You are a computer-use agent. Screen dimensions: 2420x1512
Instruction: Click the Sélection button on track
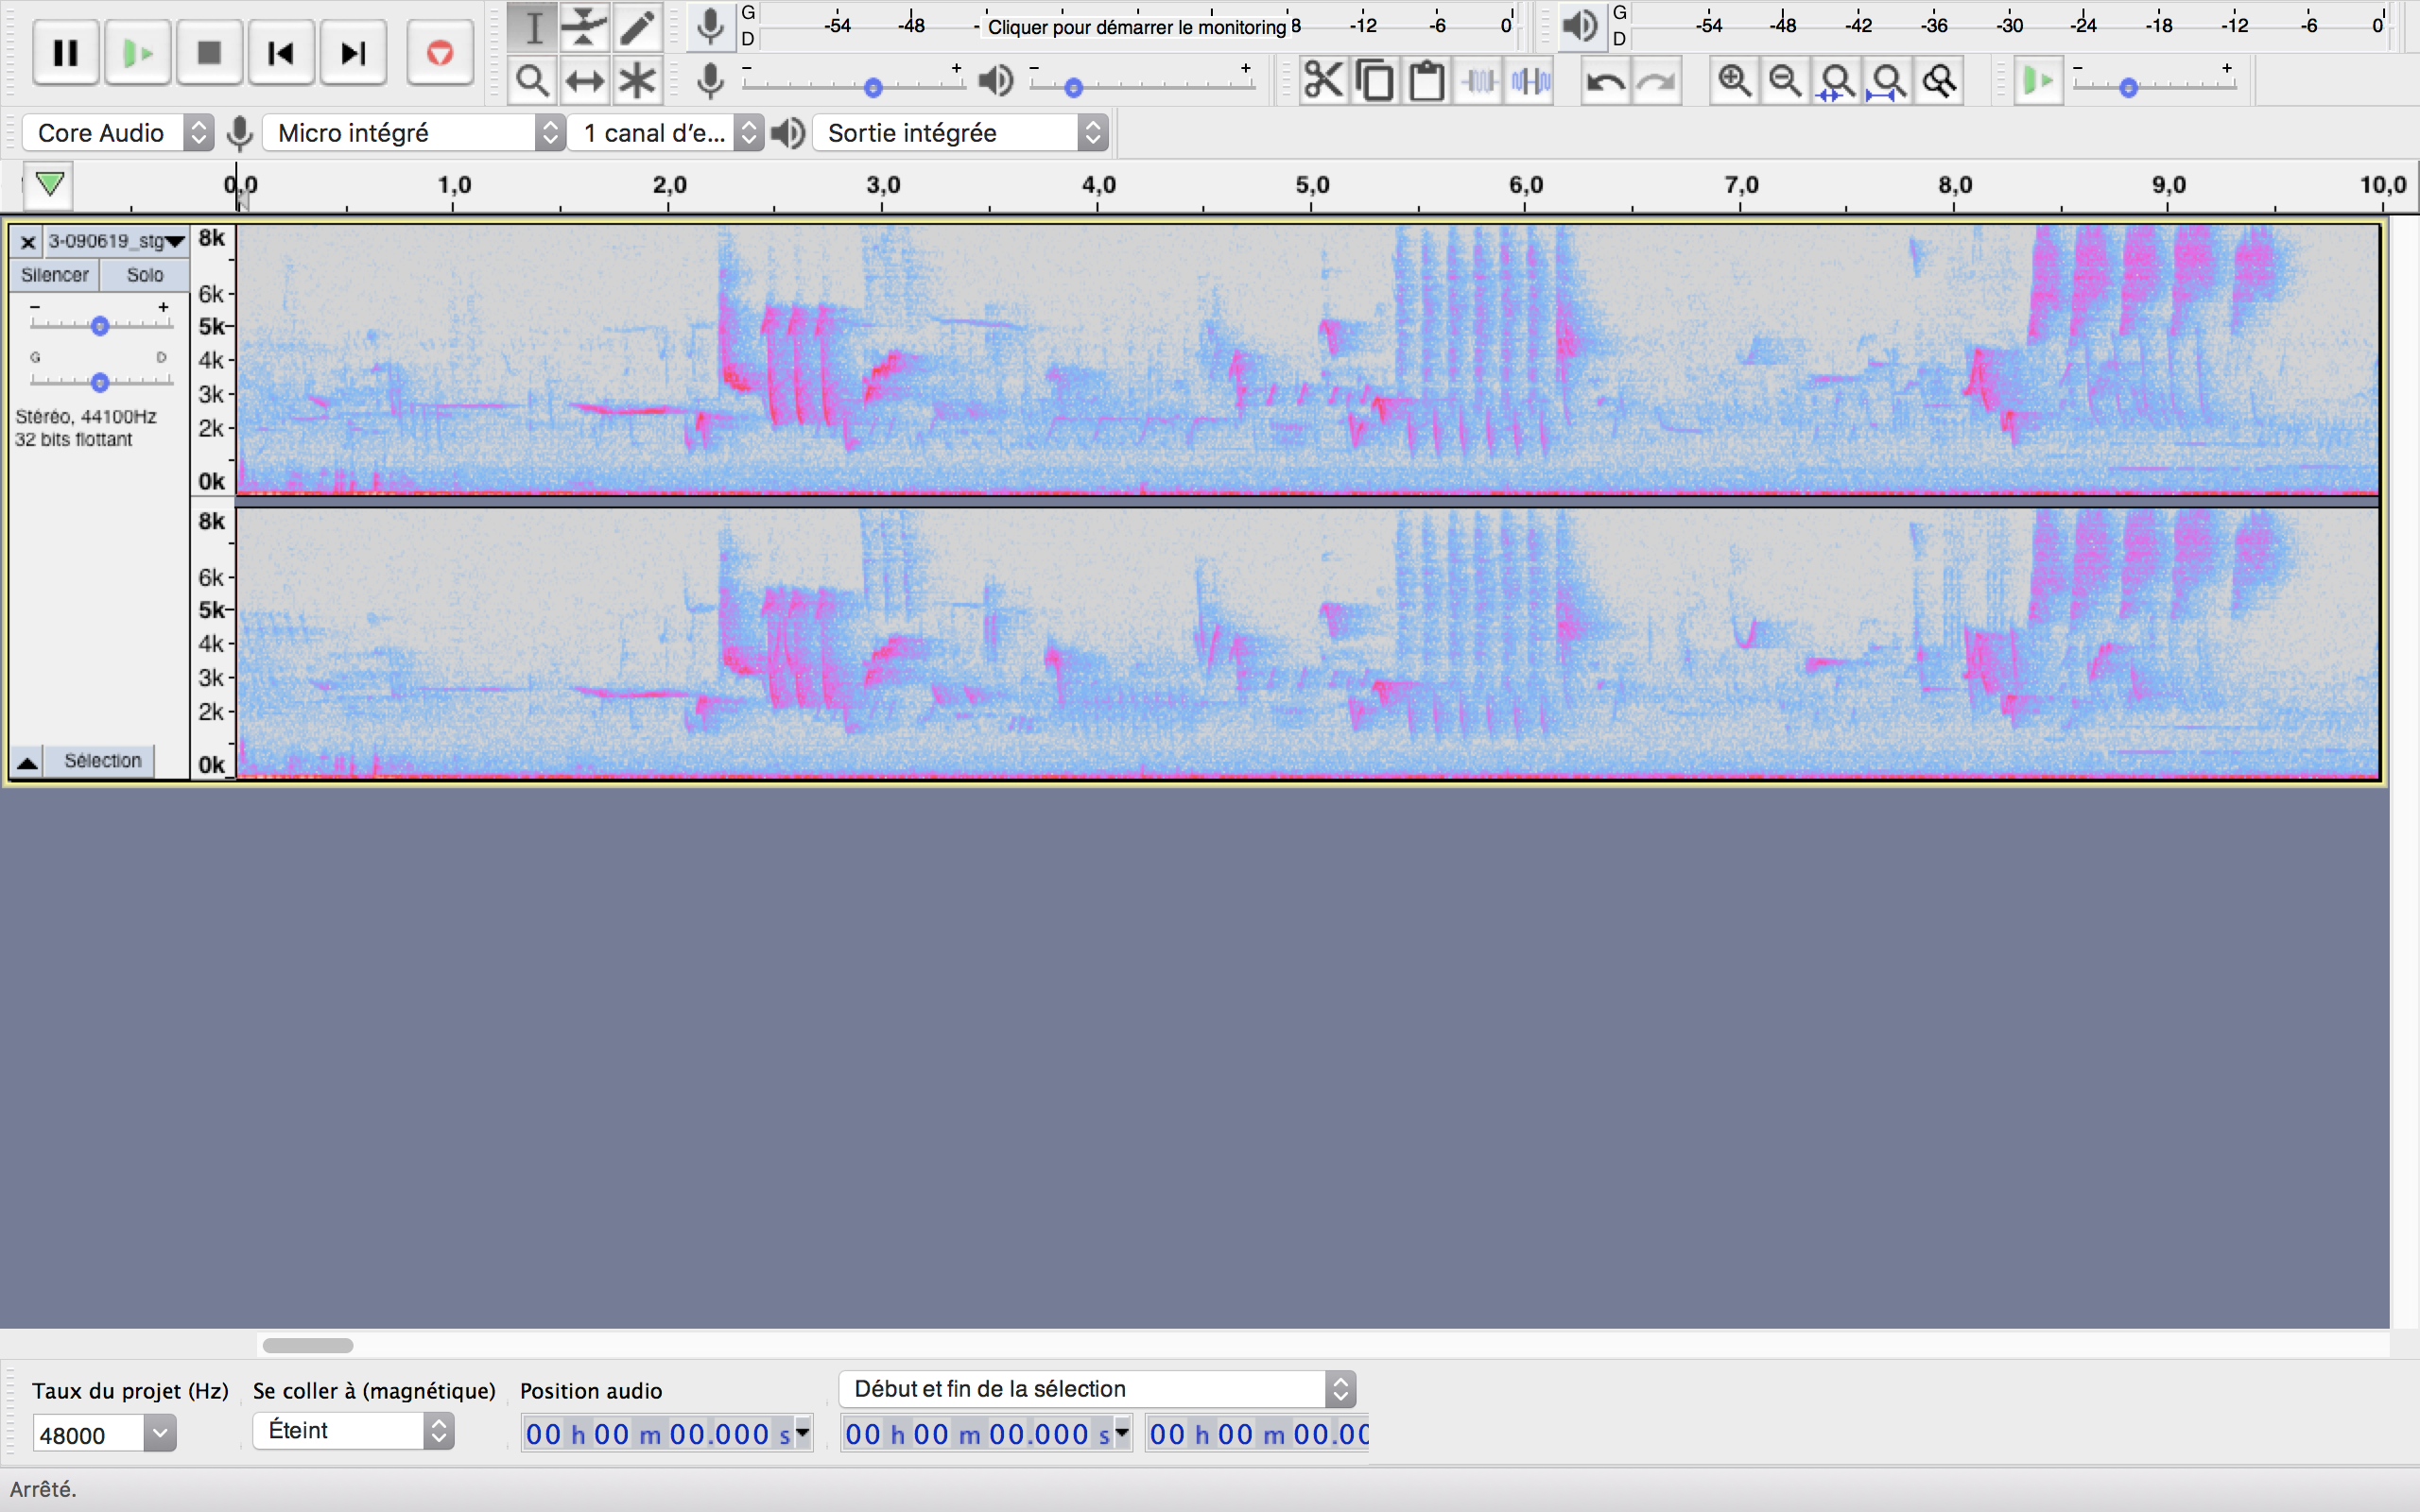tap(102, 761)
